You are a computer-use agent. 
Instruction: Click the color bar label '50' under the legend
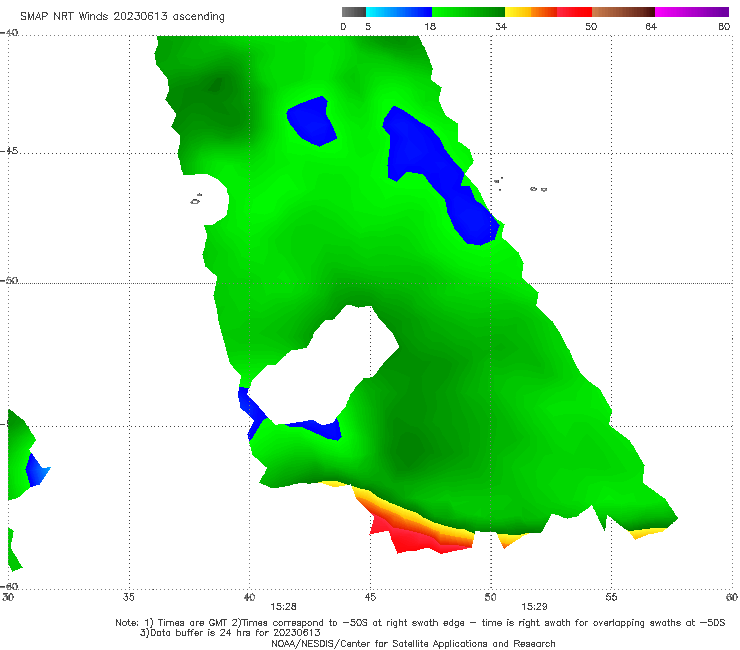tap(591, 27)
